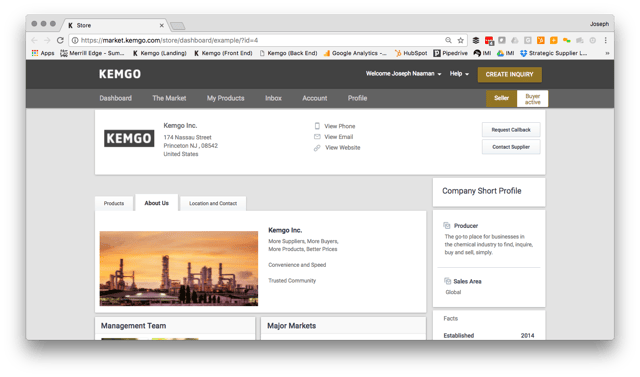Image resolution: width=640 pixels, height=377 pixels.
Task: Go to Dashboard in navigation
Action: 116,98
